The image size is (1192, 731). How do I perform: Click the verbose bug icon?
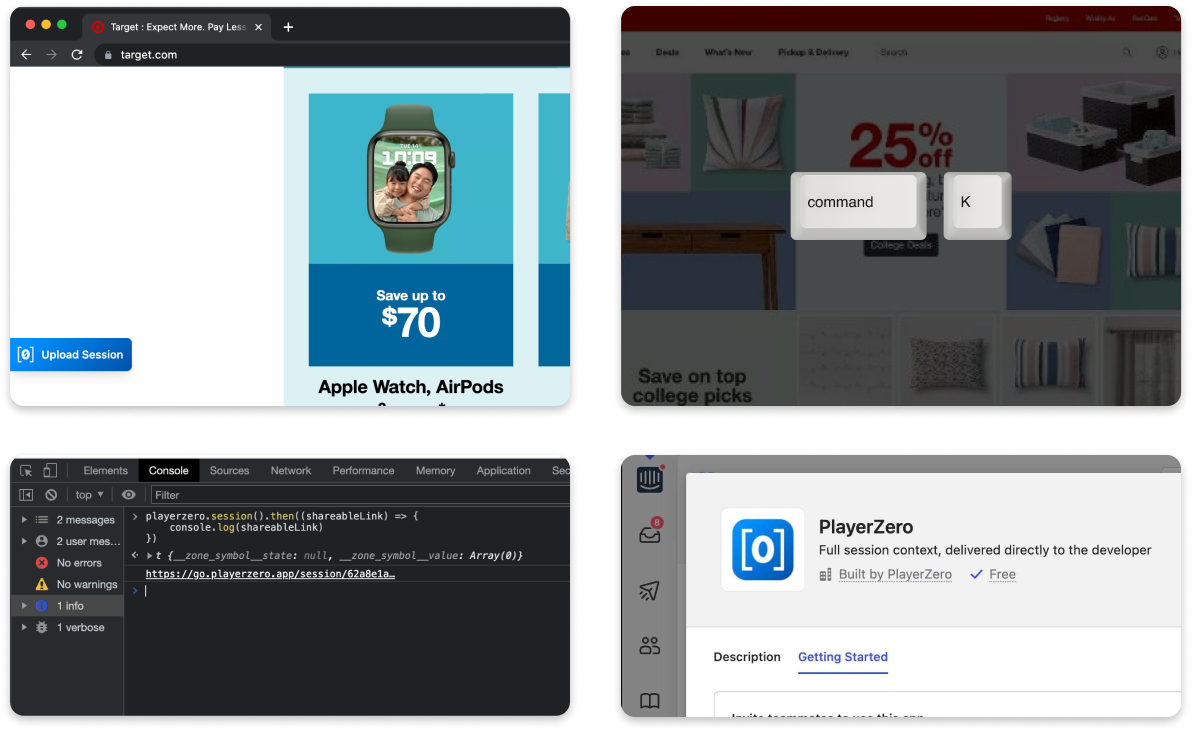point(42,627)
